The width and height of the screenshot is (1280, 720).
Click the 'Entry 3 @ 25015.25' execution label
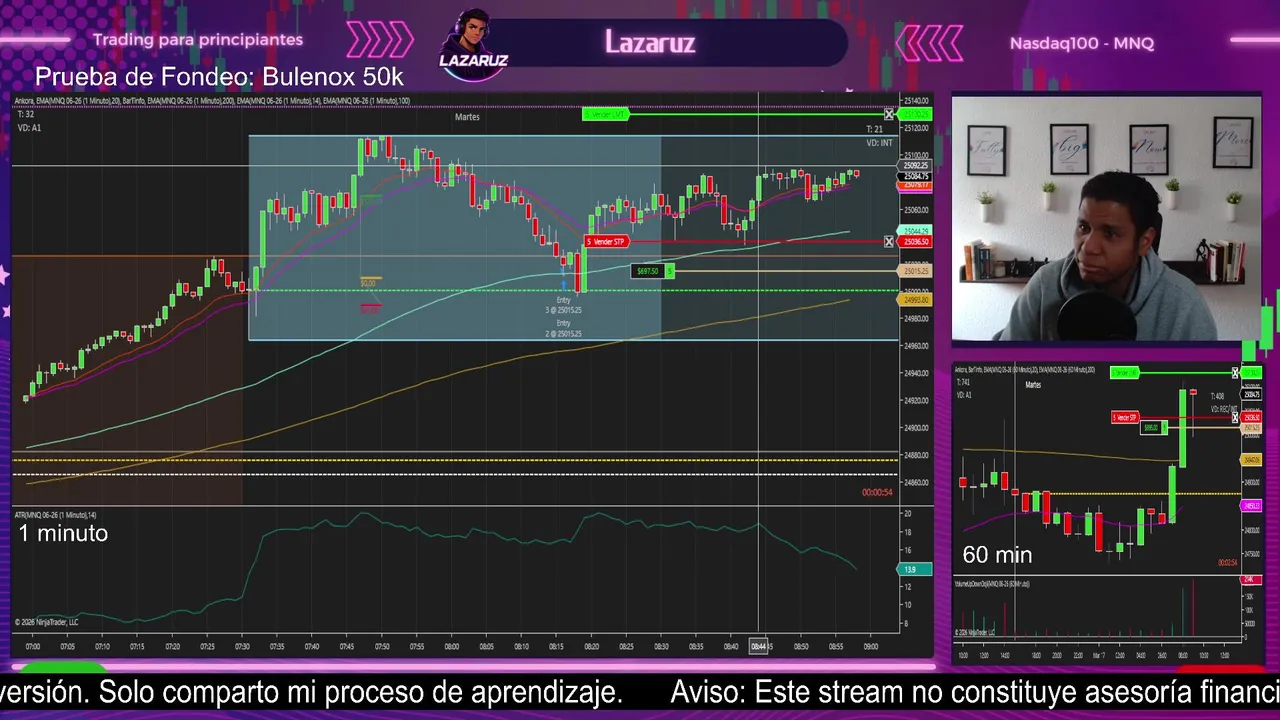click(564, 305)
